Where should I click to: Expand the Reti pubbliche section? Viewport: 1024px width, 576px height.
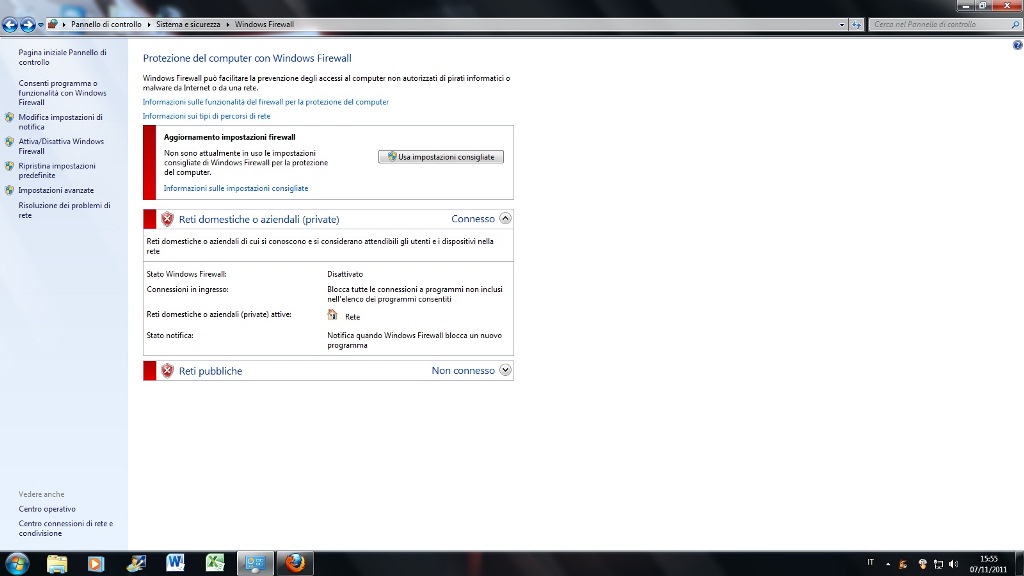click(x=505, y=370)
